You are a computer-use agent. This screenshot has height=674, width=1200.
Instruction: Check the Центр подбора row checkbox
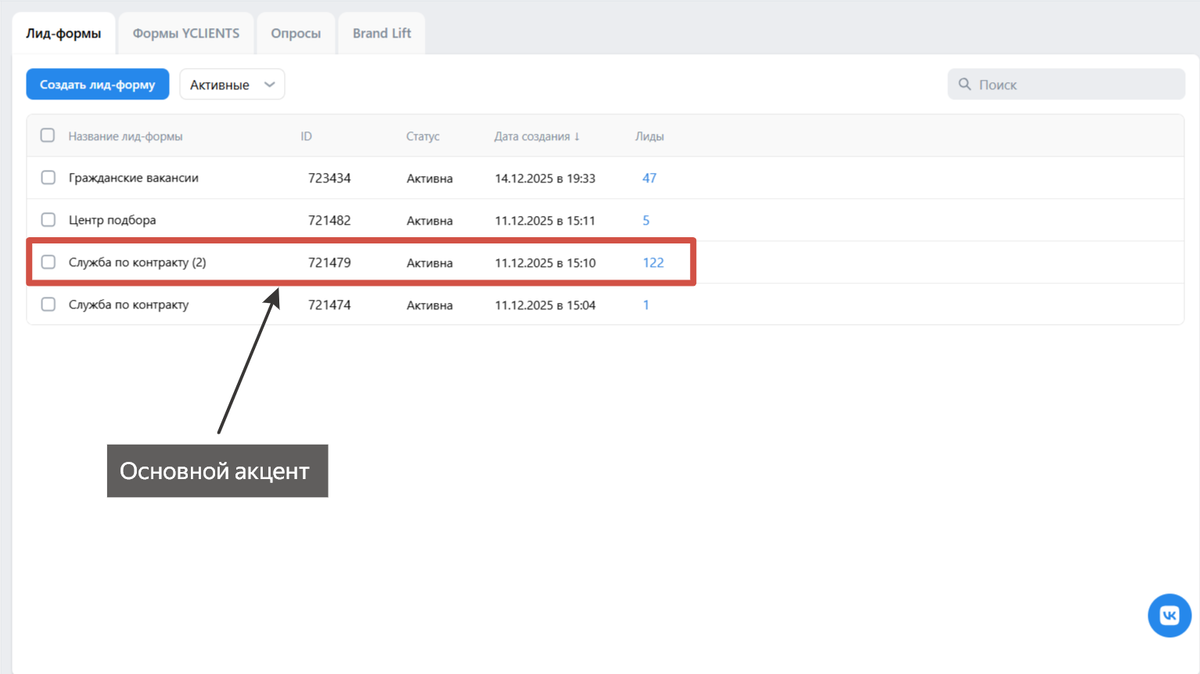click(x=48, y=220)
